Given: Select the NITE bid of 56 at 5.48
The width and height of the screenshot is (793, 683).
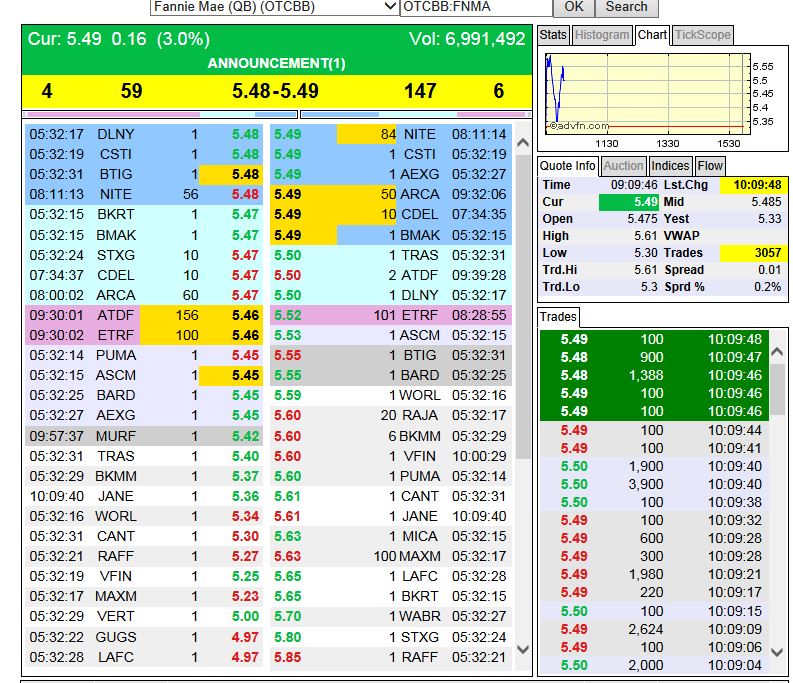Looking at the screenshot, I should 144,194.
